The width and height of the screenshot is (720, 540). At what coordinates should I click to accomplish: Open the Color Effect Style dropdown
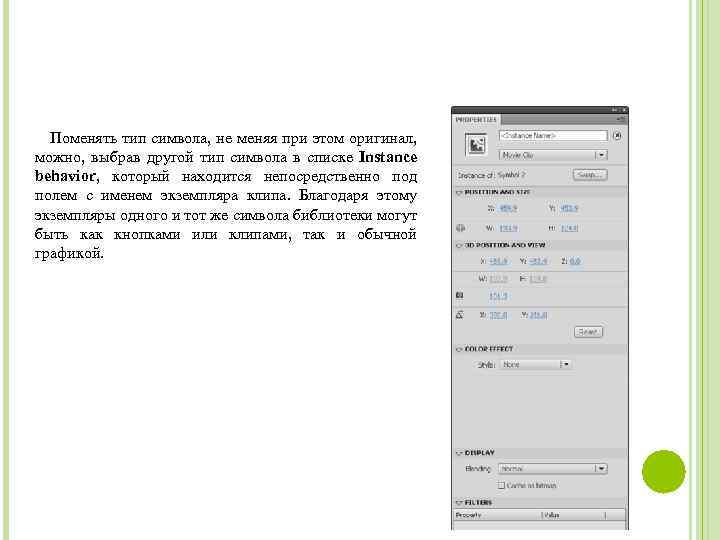(x=535, y=365)
